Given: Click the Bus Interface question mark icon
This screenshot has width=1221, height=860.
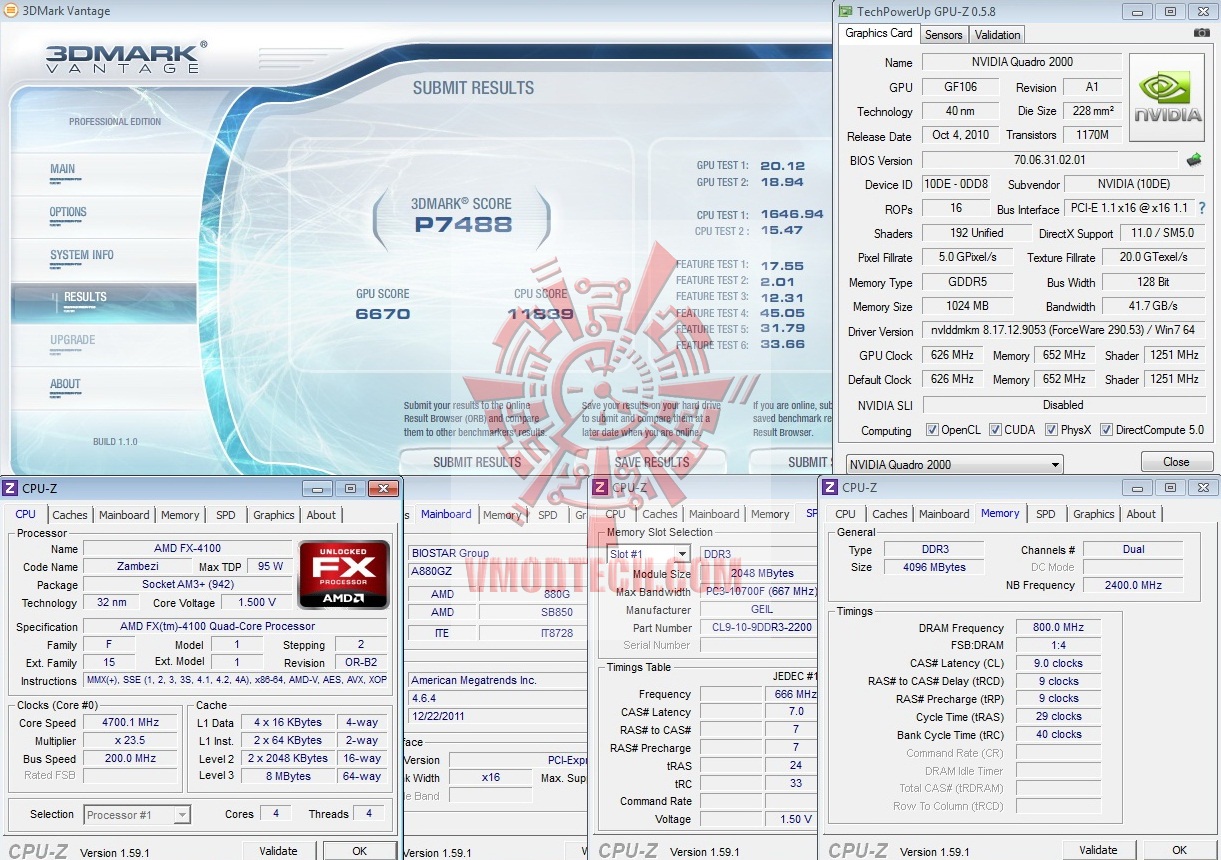Looking at the screenshot, I should pyautogui.click(x=1202, y=208).
